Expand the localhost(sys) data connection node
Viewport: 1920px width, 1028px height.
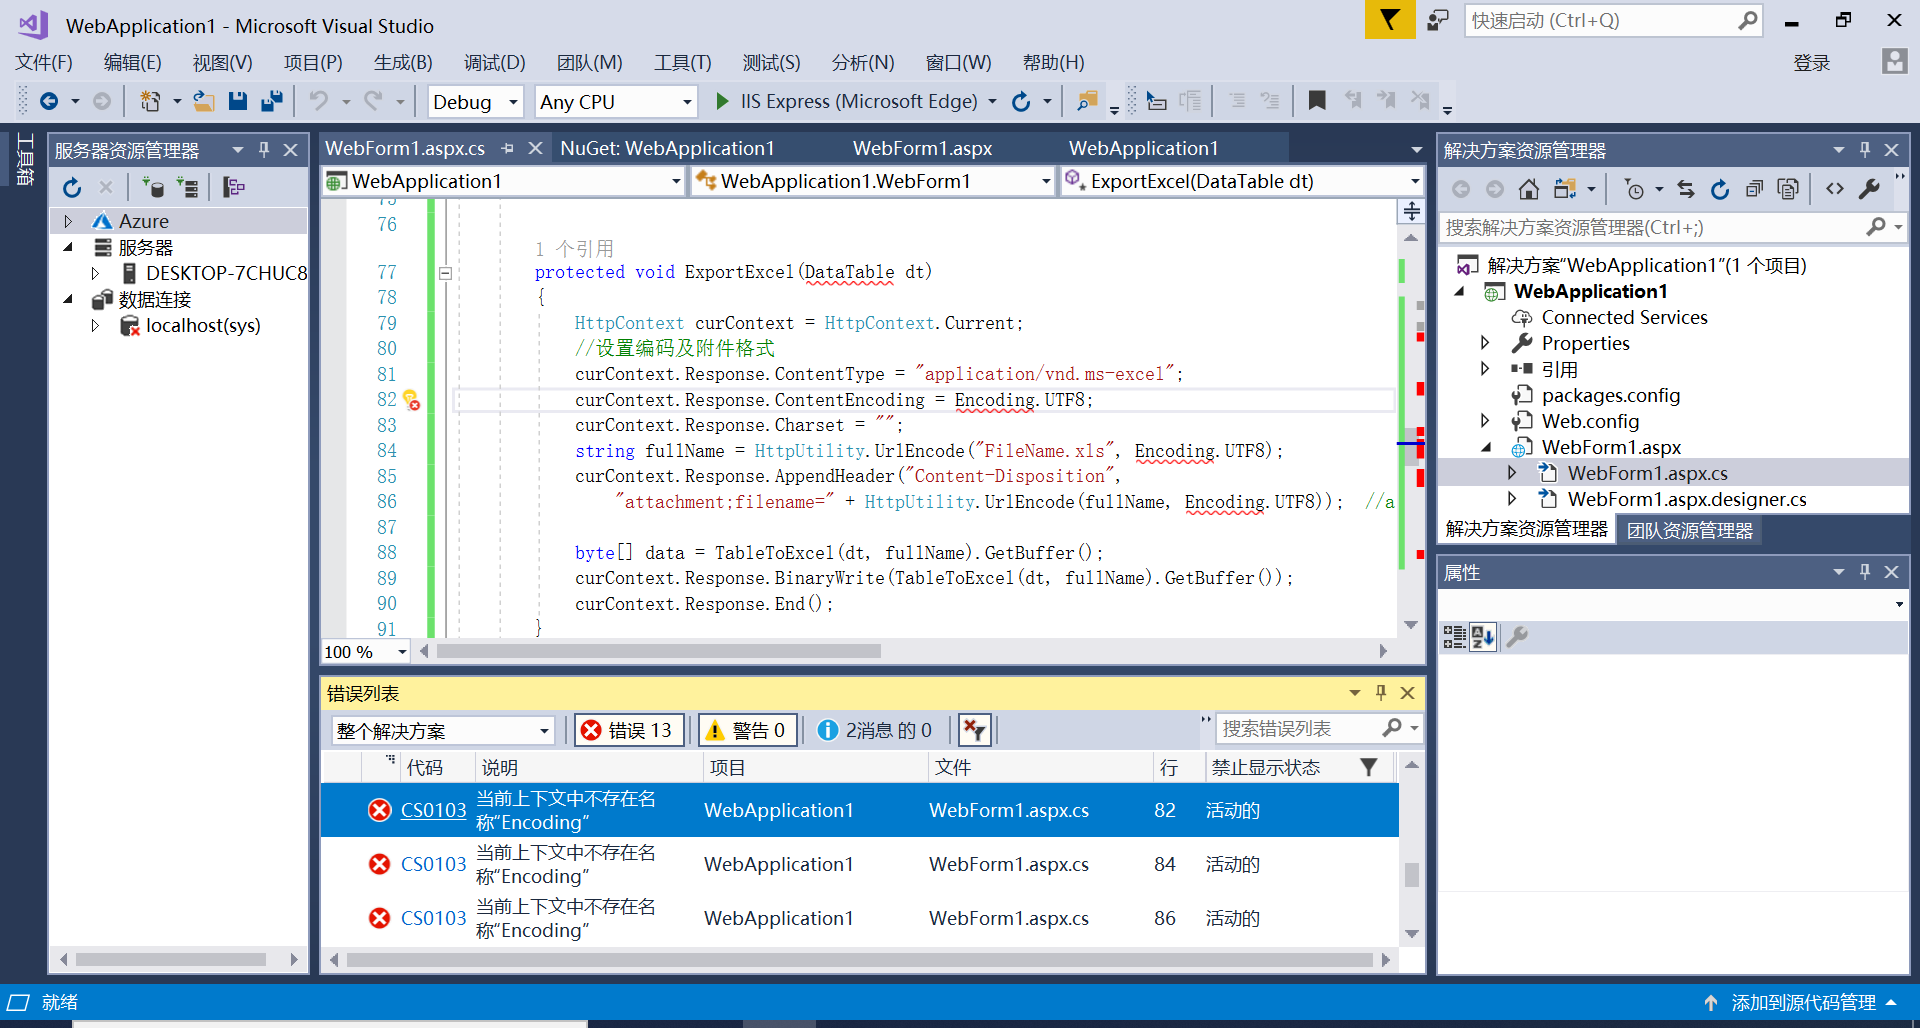95,325
